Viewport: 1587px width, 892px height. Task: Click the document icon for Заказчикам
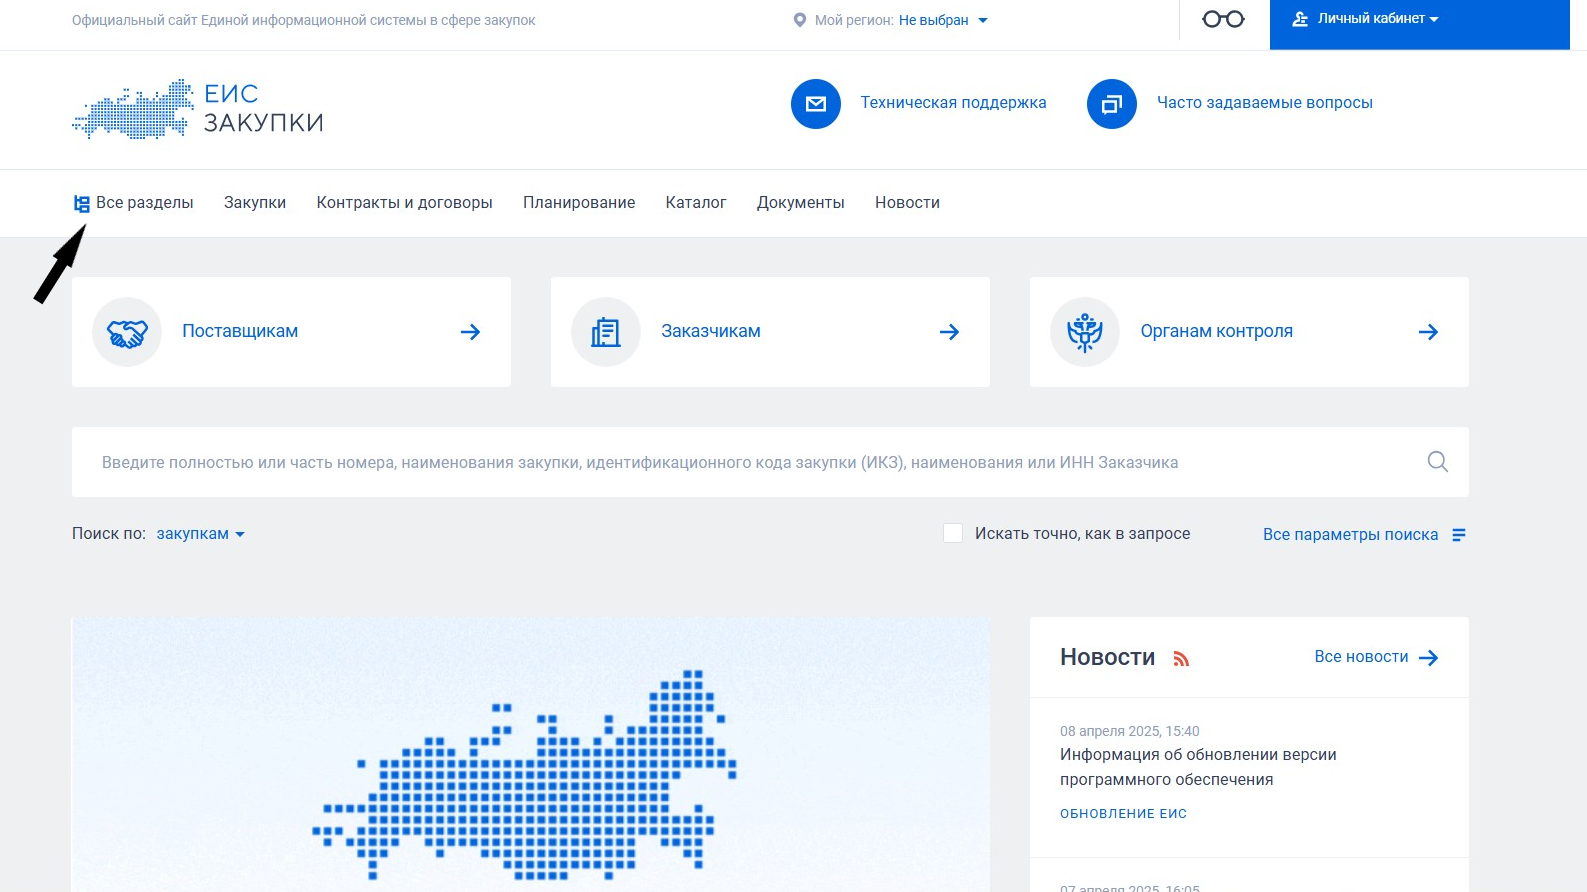pos(606,332)
